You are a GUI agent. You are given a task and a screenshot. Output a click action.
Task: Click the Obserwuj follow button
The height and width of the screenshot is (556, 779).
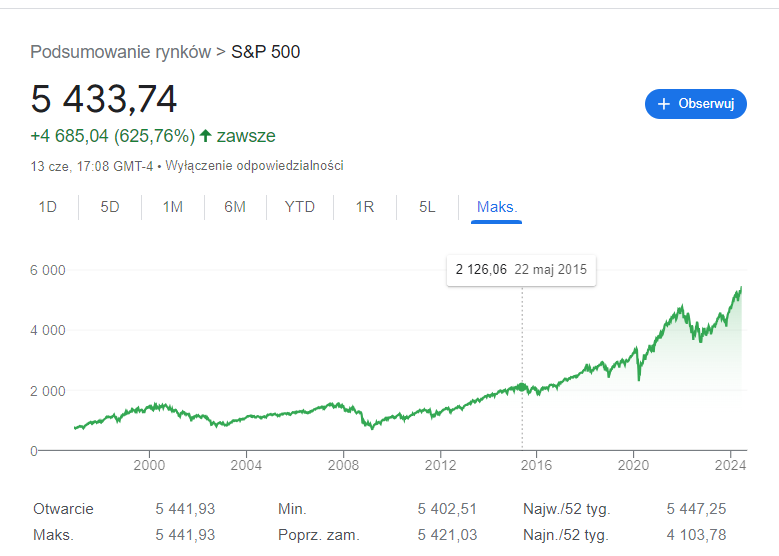pos(696,103)
